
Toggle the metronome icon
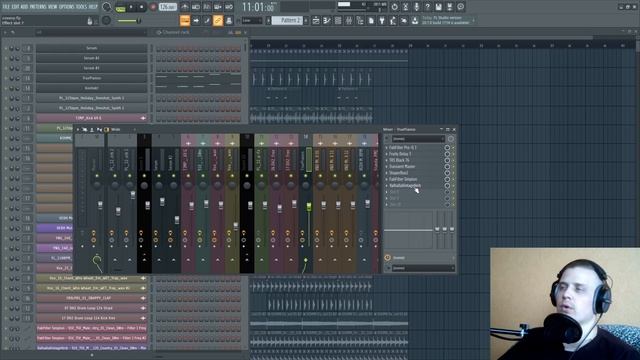pyautogui.click(x=185, y=7)
